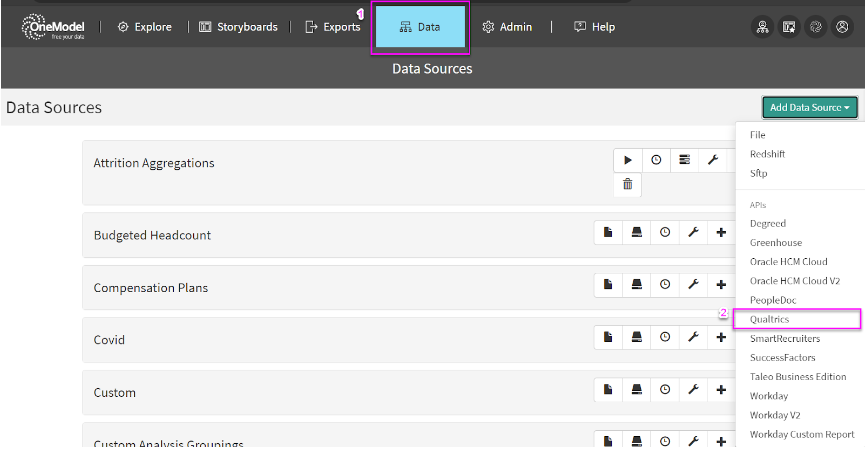The width and height of the screenshot is (867, 458).
Task: Open the Explore menu
Action: 145,27
